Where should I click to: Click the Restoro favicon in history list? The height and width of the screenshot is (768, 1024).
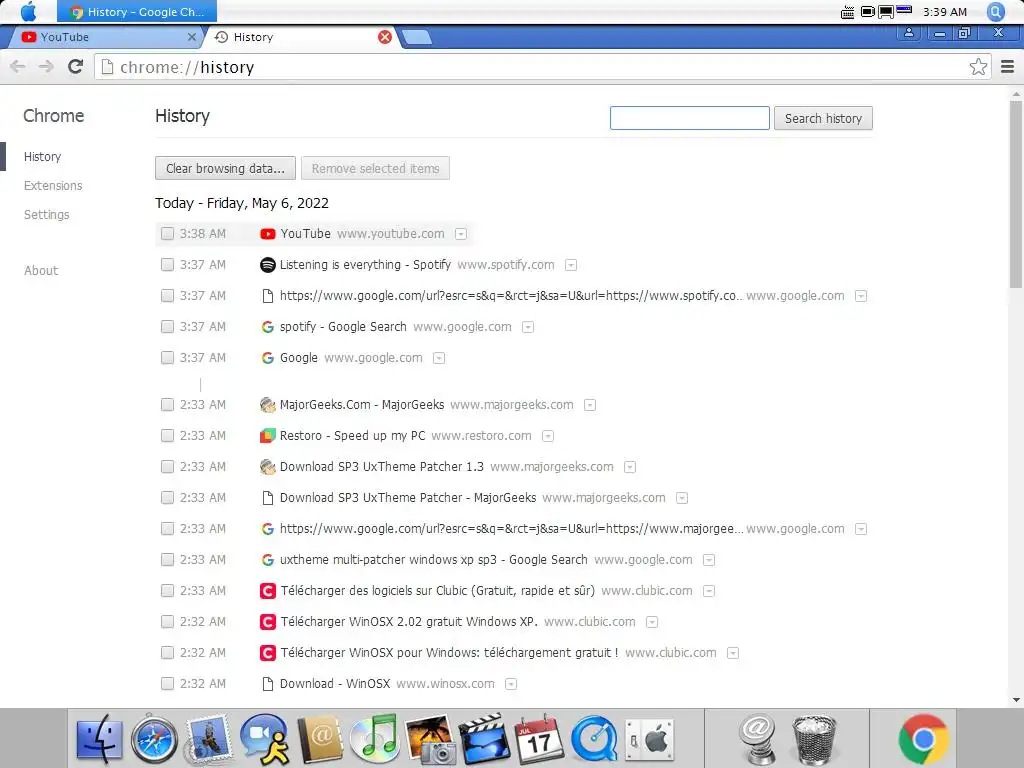pos(267,436)
